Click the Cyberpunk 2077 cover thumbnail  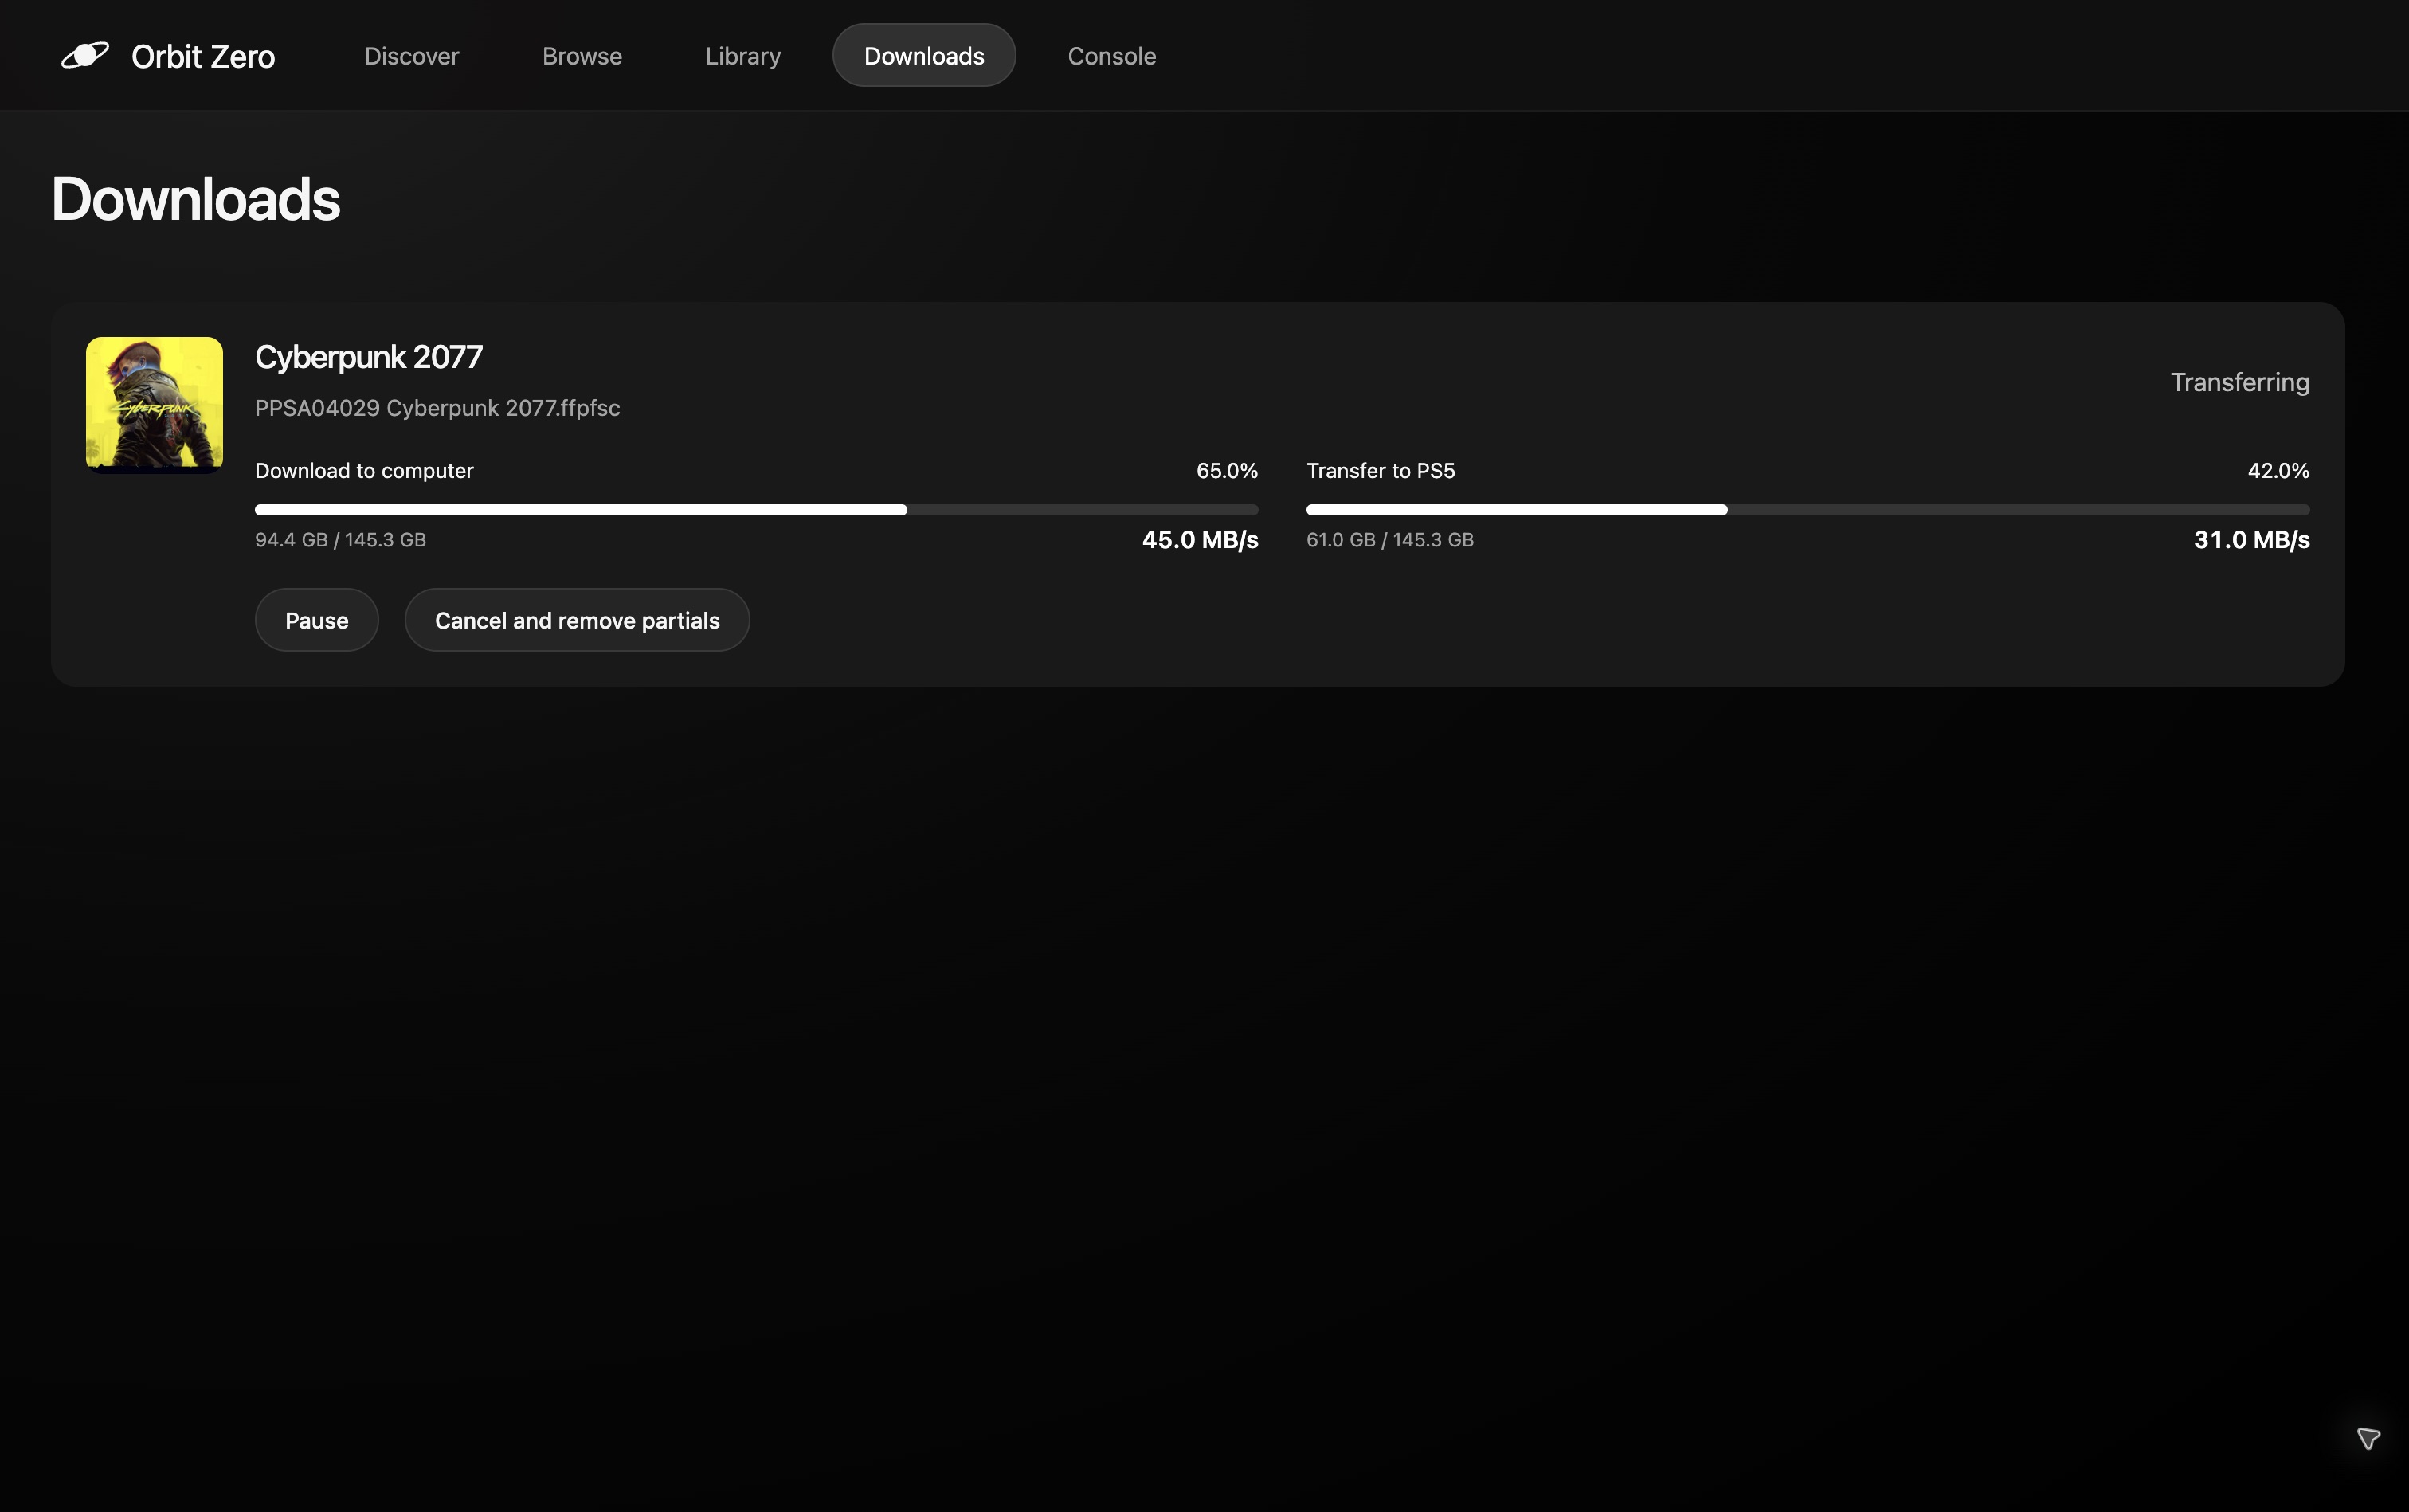click(154, 405)
